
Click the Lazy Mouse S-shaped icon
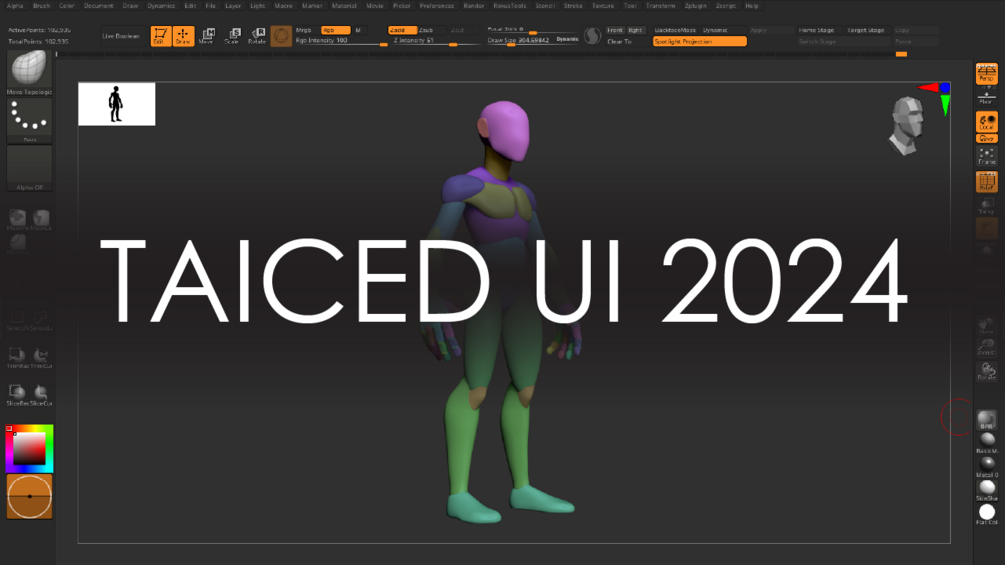coord(593,36)
